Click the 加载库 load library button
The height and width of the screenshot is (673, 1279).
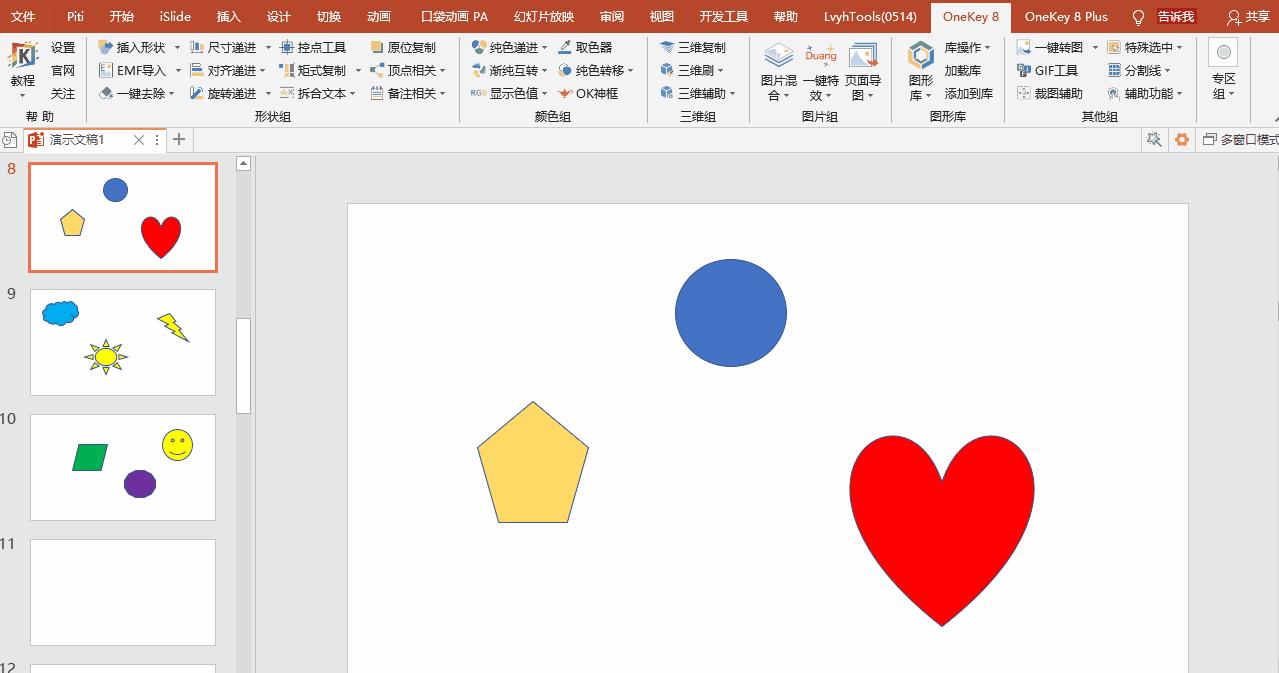(x=962, y=70)
